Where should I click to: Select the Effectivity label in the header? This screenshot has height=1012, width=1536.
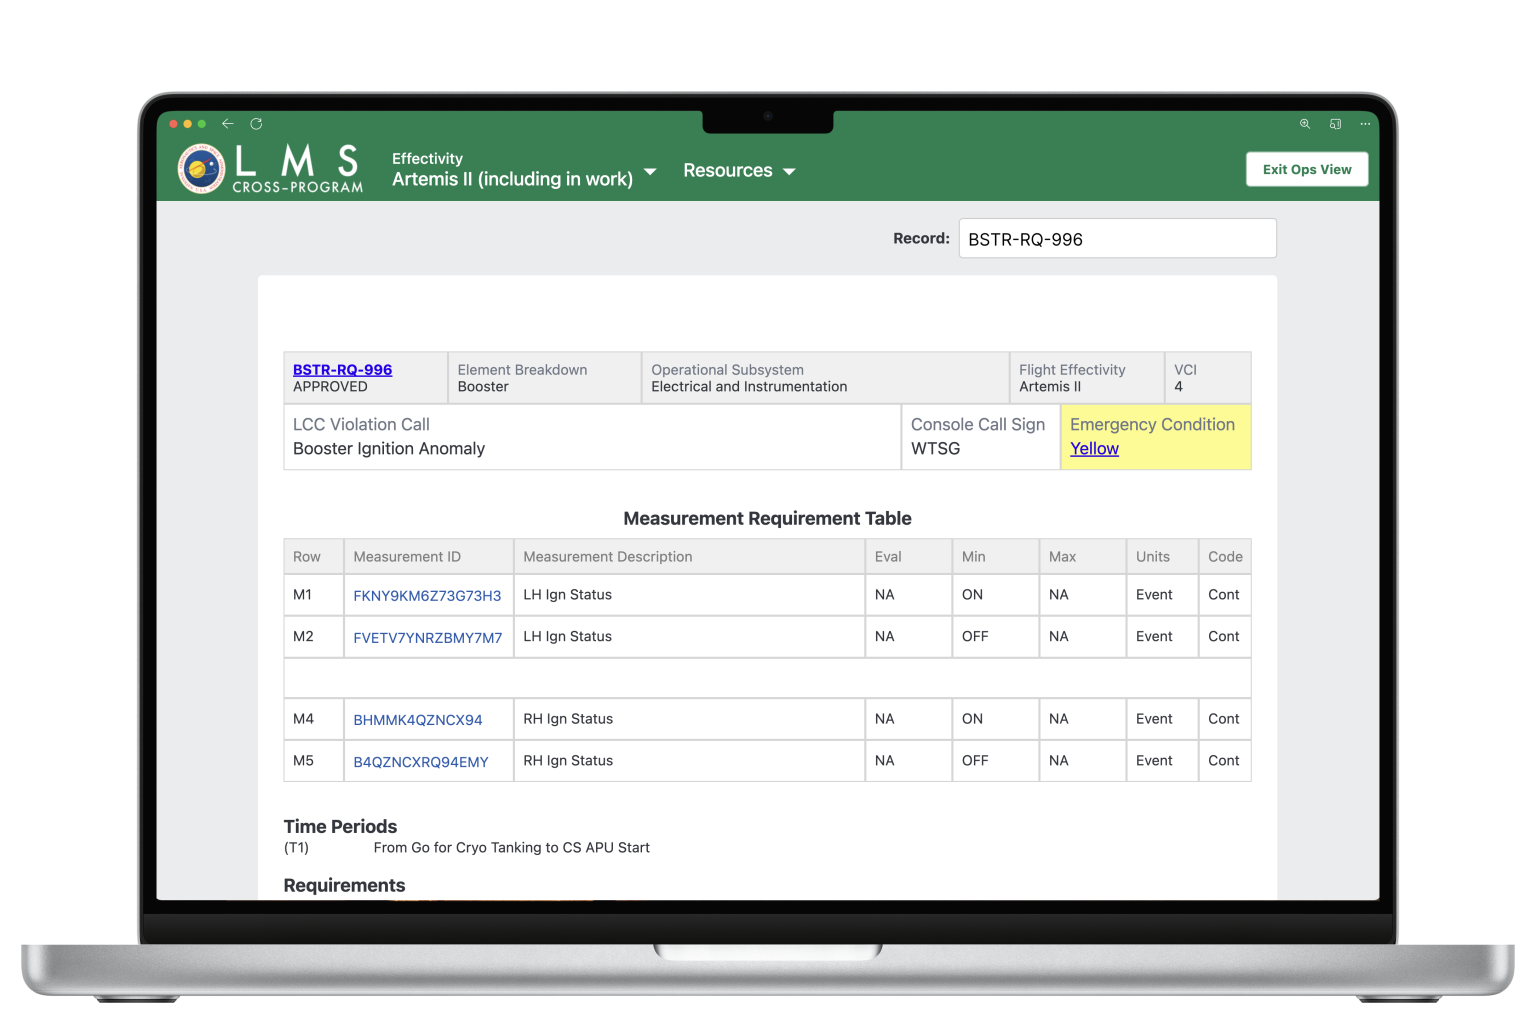tap(427, 158)
